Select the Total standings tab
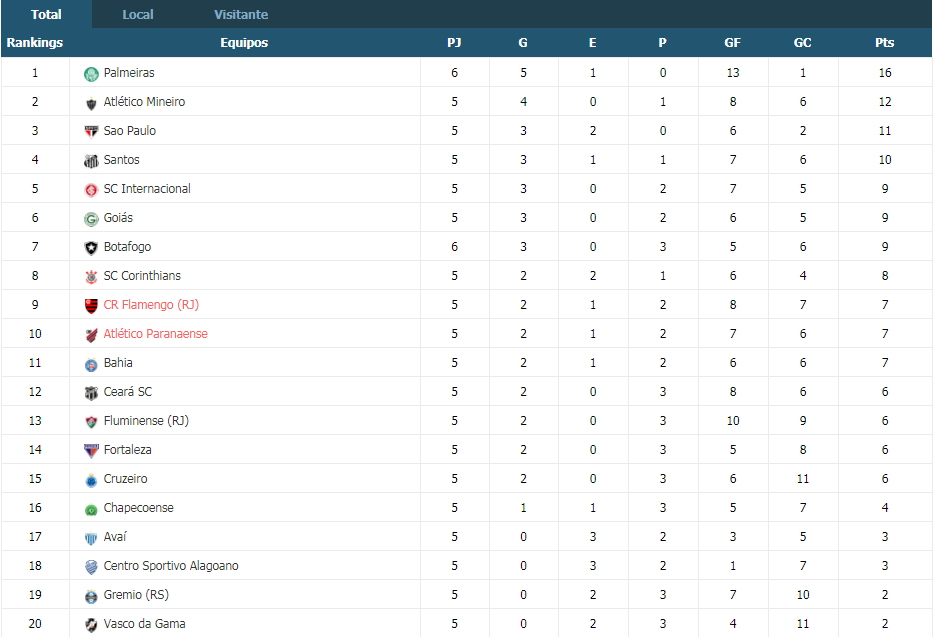 click(46, 14)
